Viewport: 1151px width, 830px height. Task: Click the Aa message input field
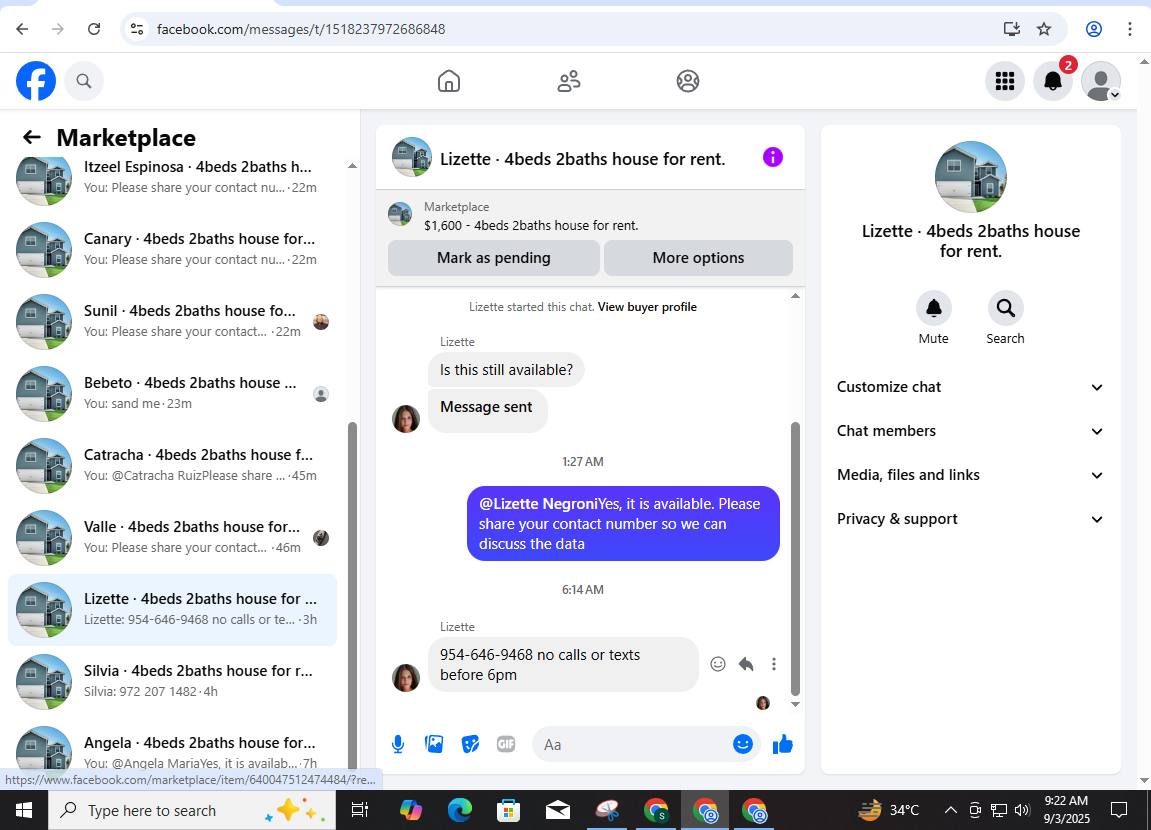[631, 745]
